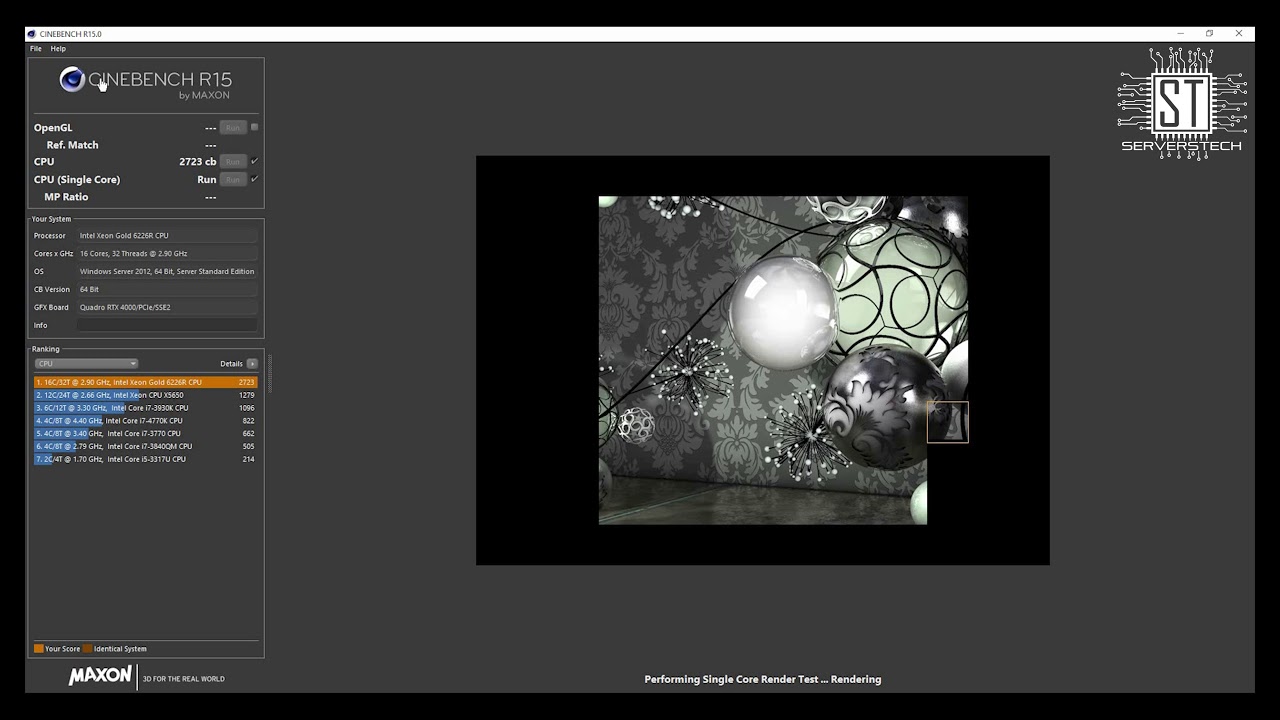
Task: Click the Cinebench sphere logo icon
Action: [x=72, y=79]
